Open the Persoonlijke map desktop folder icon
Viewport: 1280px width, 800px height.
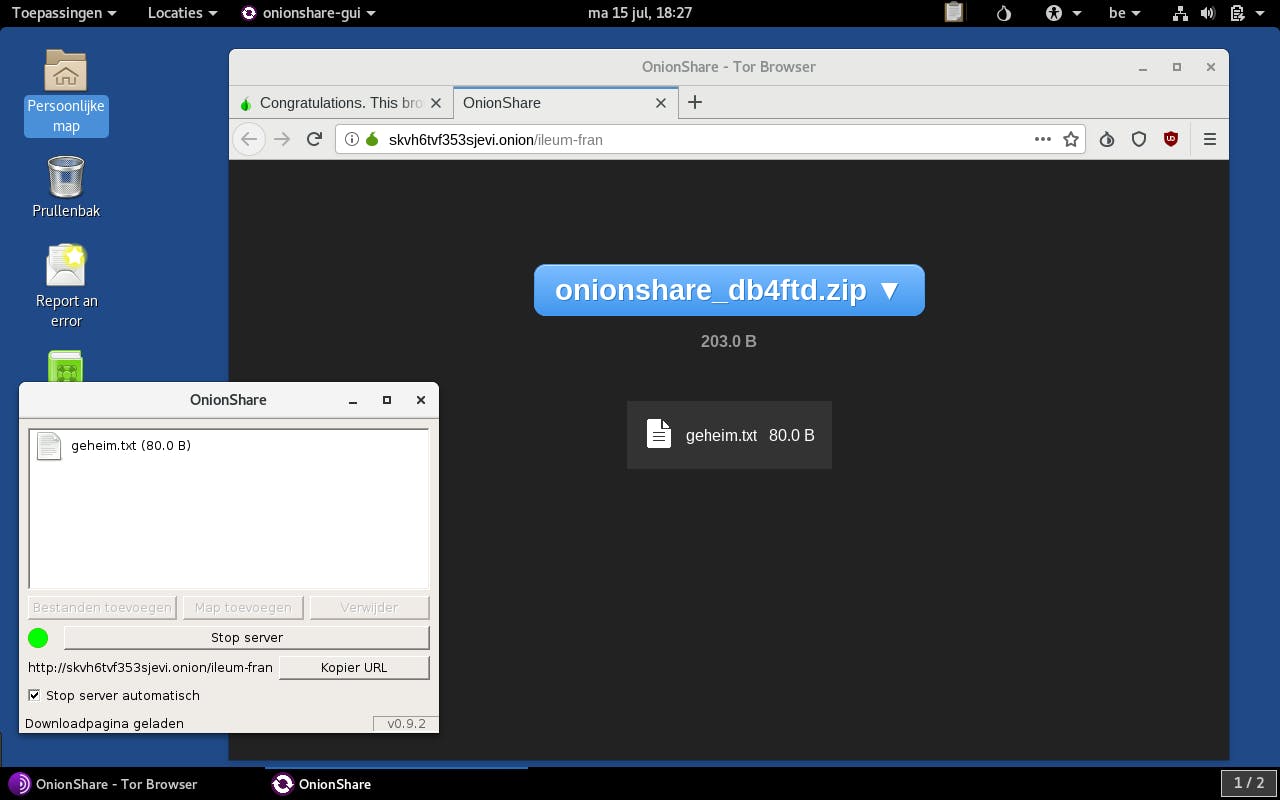pyautogui.click(x=66, y=92)
